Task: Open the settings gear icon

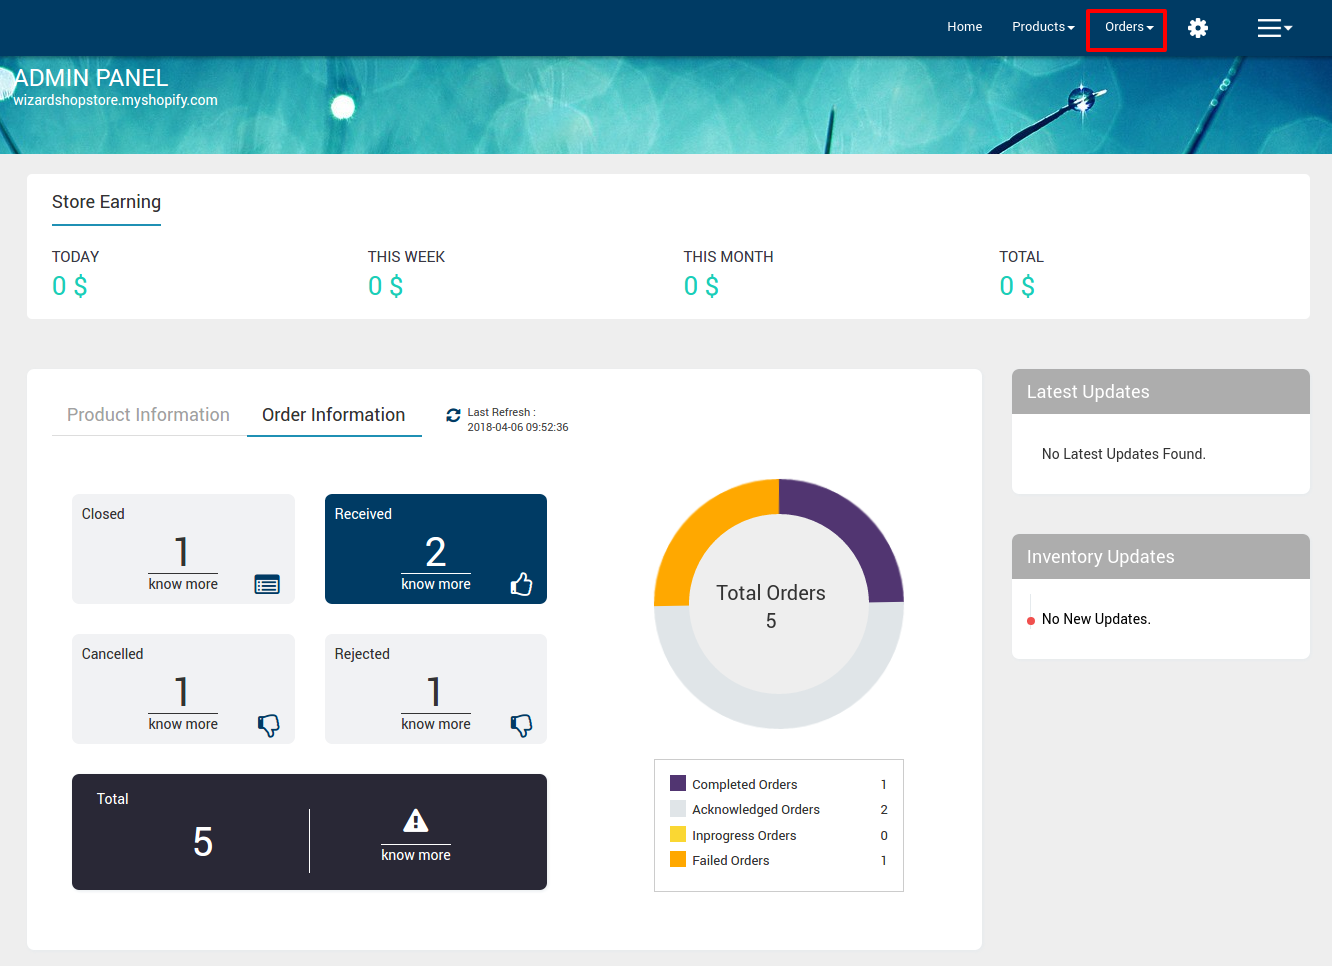Action: click(1197, 28)
